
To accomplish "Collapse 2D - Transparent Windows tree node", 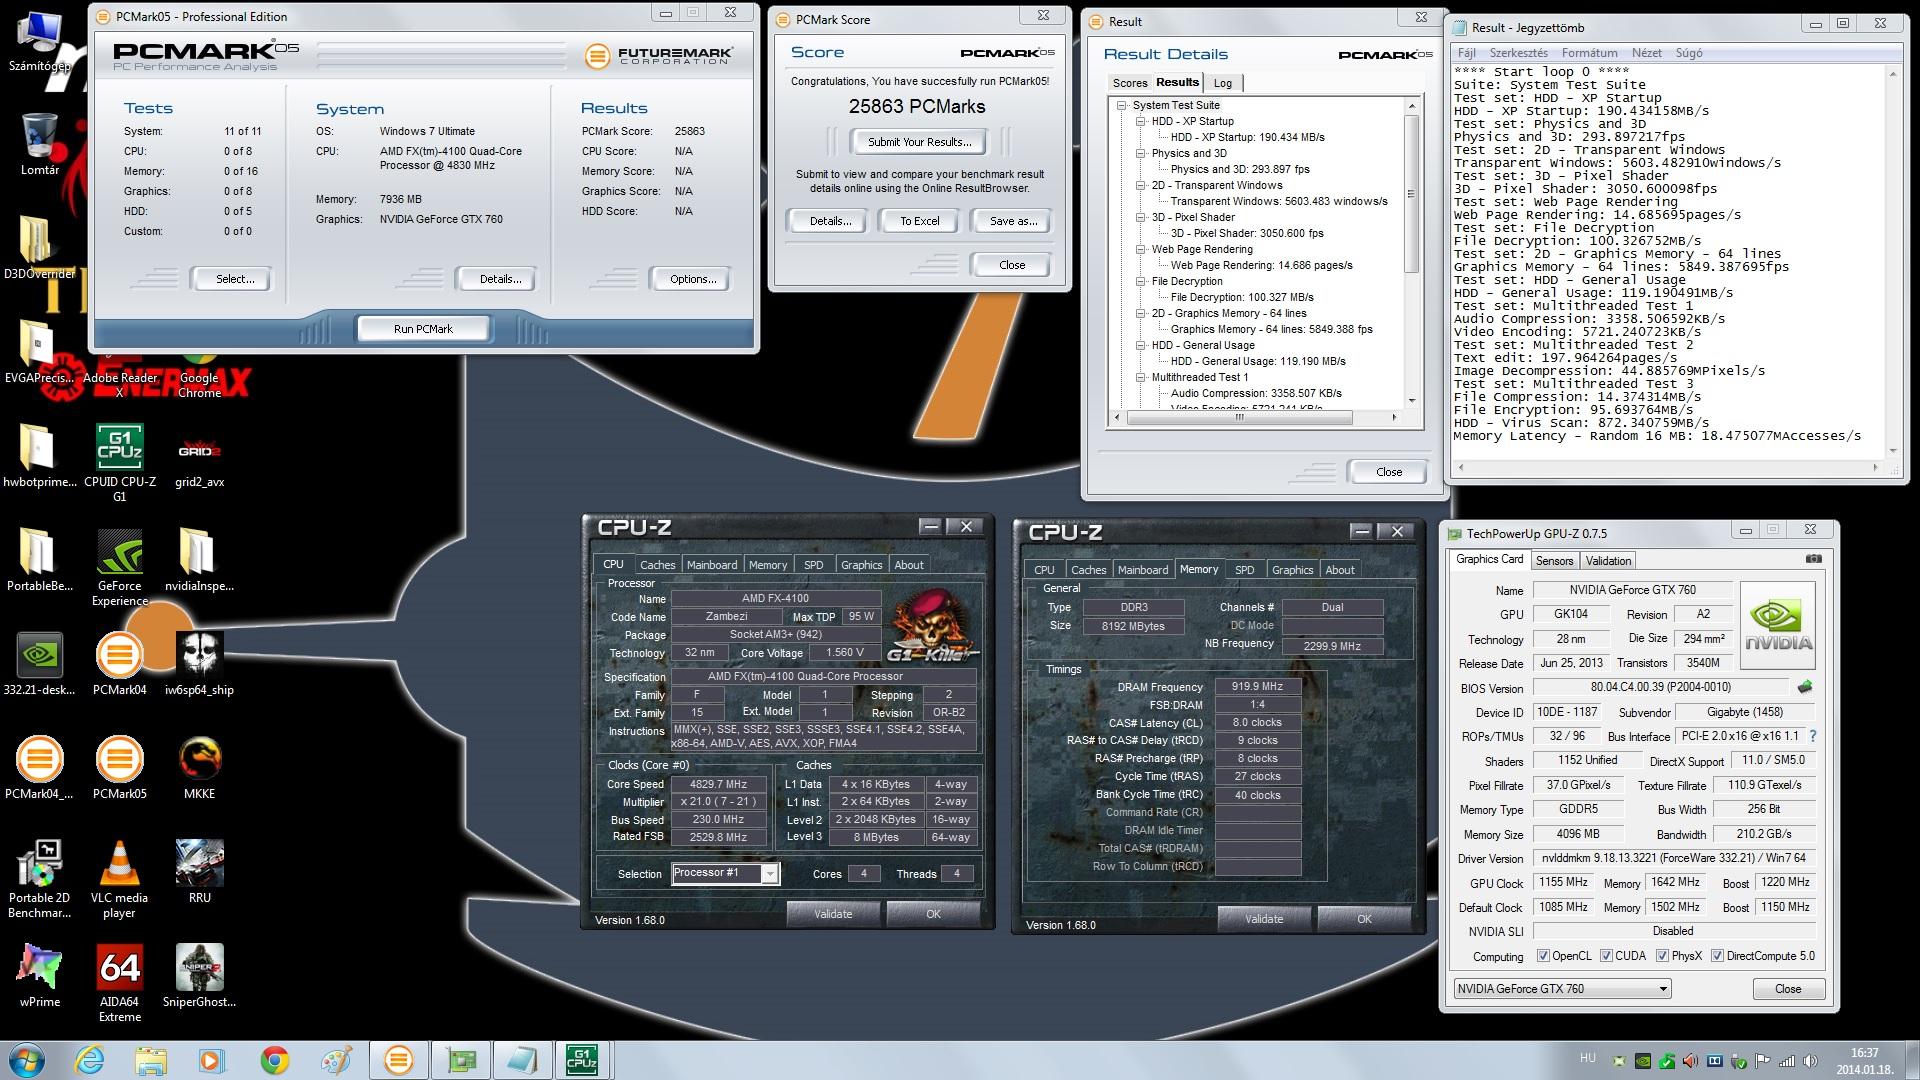I will coord(1140,185).
